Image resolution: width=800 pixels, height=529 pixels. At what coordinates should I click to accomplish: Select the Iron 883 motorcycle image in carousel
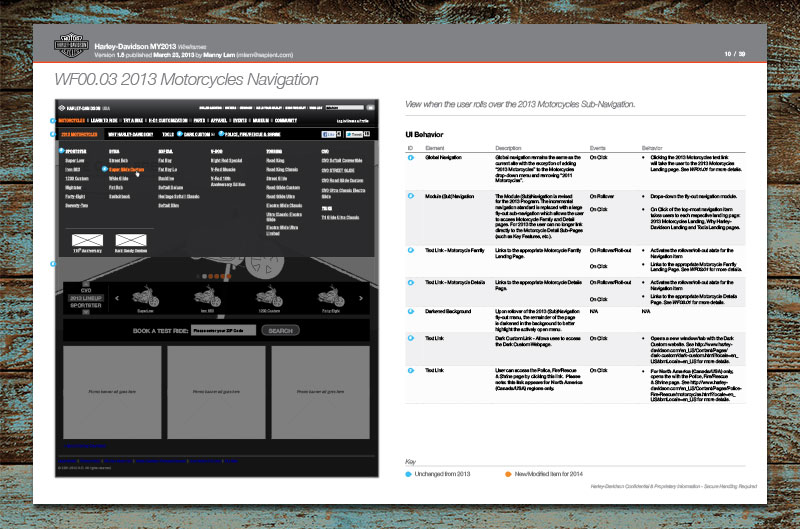207,296
